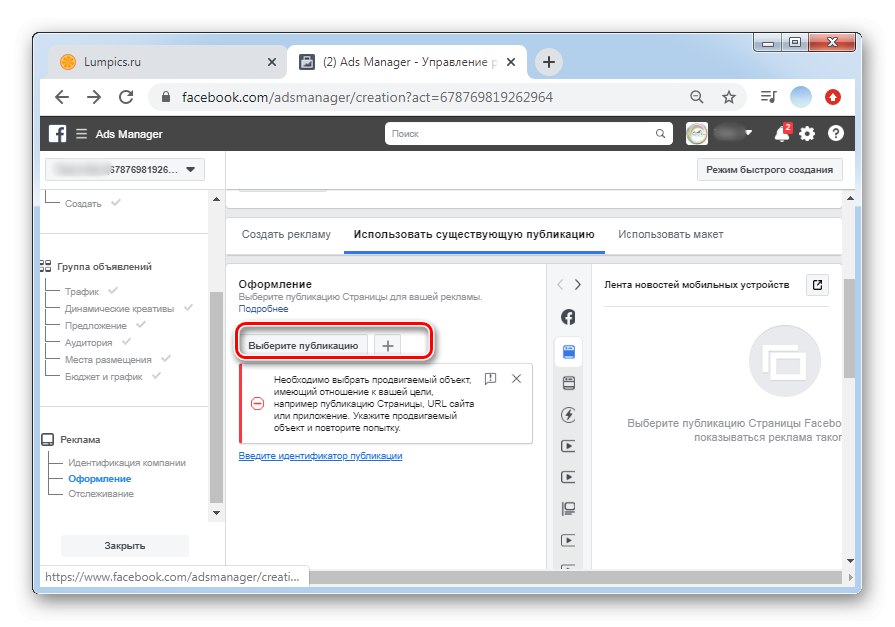Select the Ads Manager browser tab

point(408,62)
